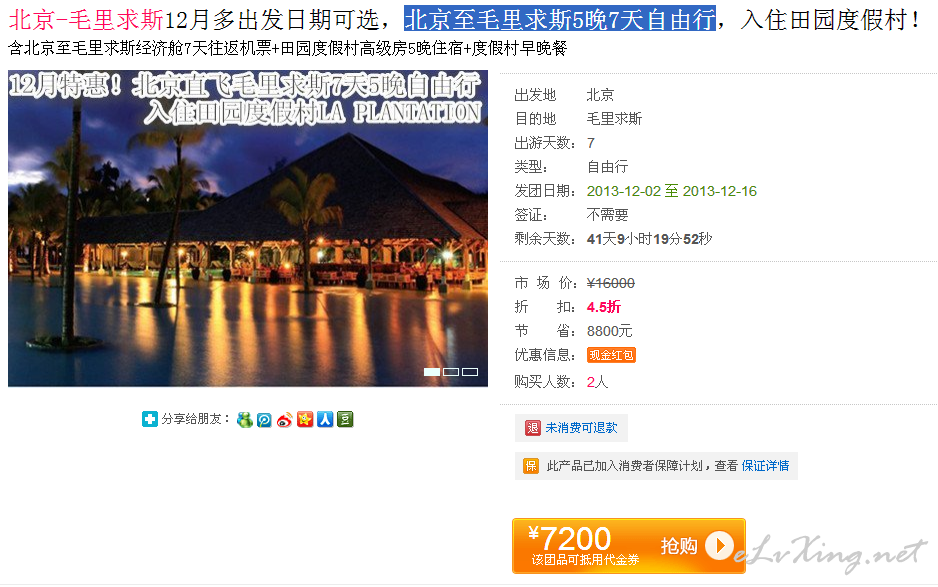Click the red 退 refund badge icon
Viewport: 938px width, 587px height.
[532, 428]
